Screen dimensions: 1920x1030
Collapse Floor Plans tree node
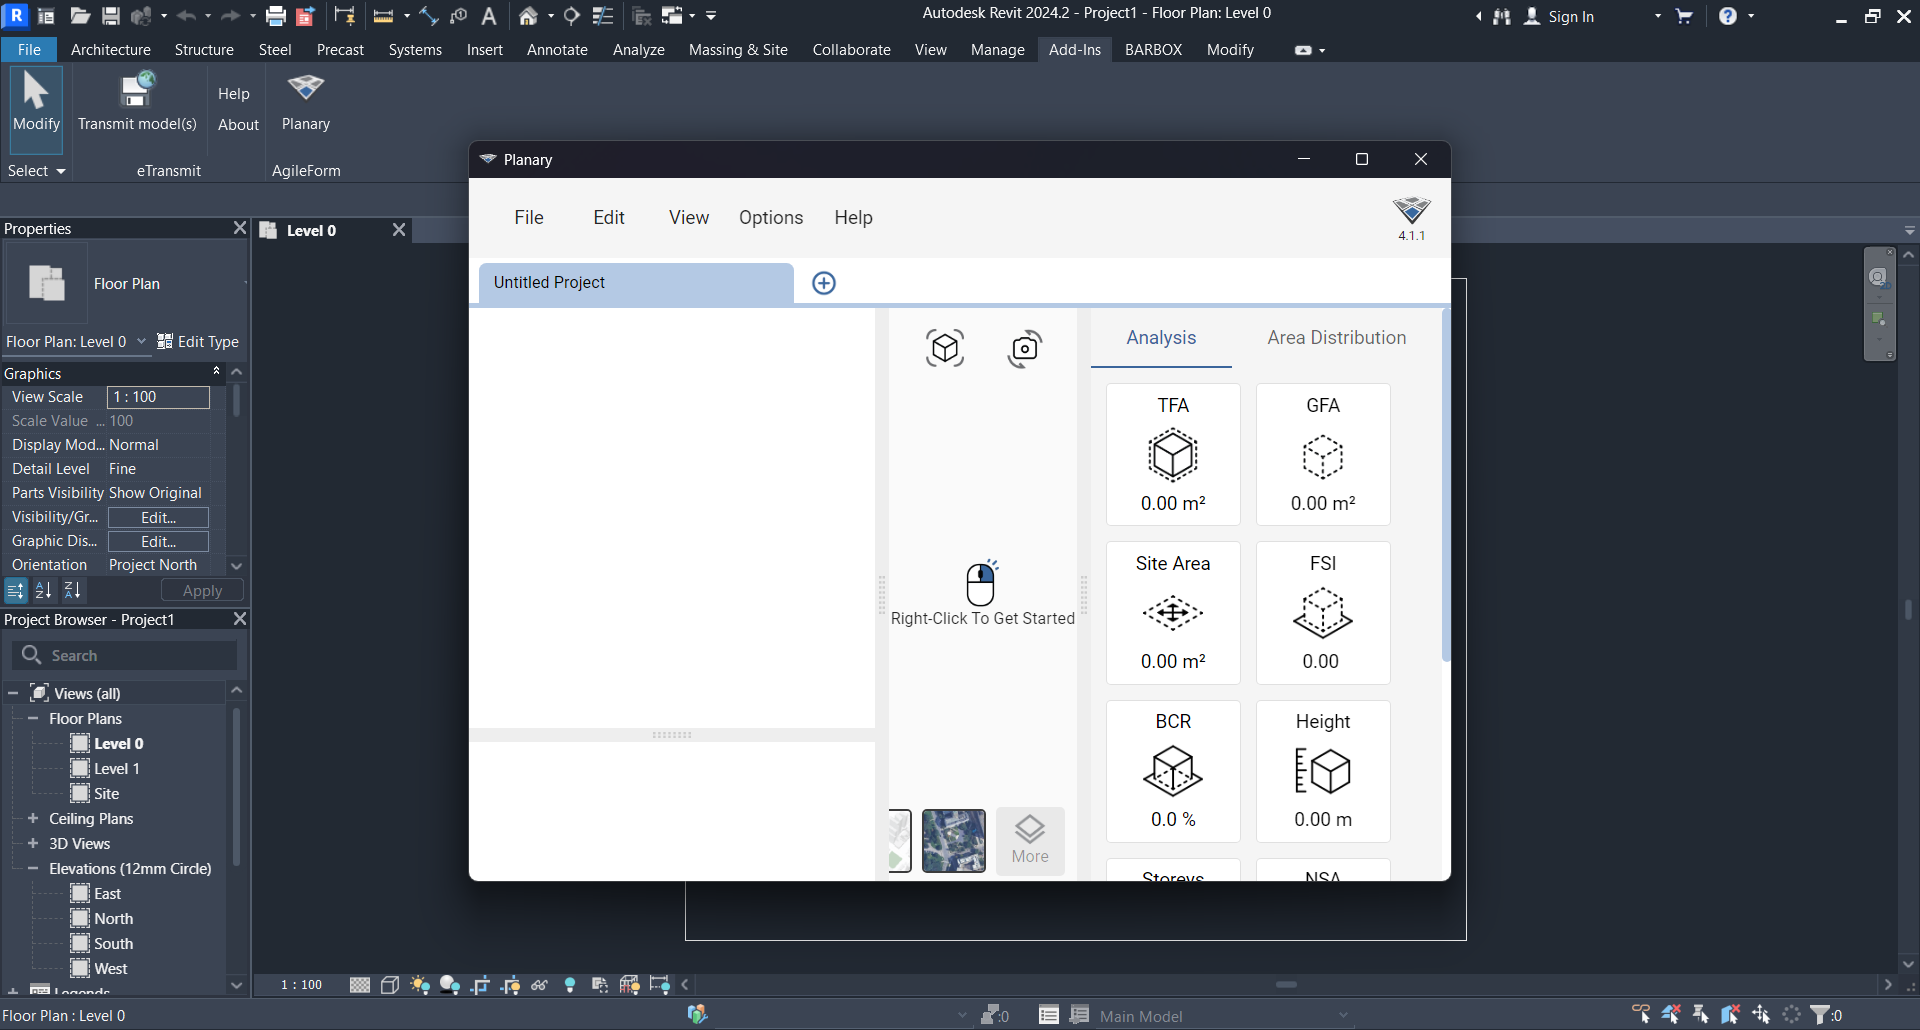[x=33, y=718]
